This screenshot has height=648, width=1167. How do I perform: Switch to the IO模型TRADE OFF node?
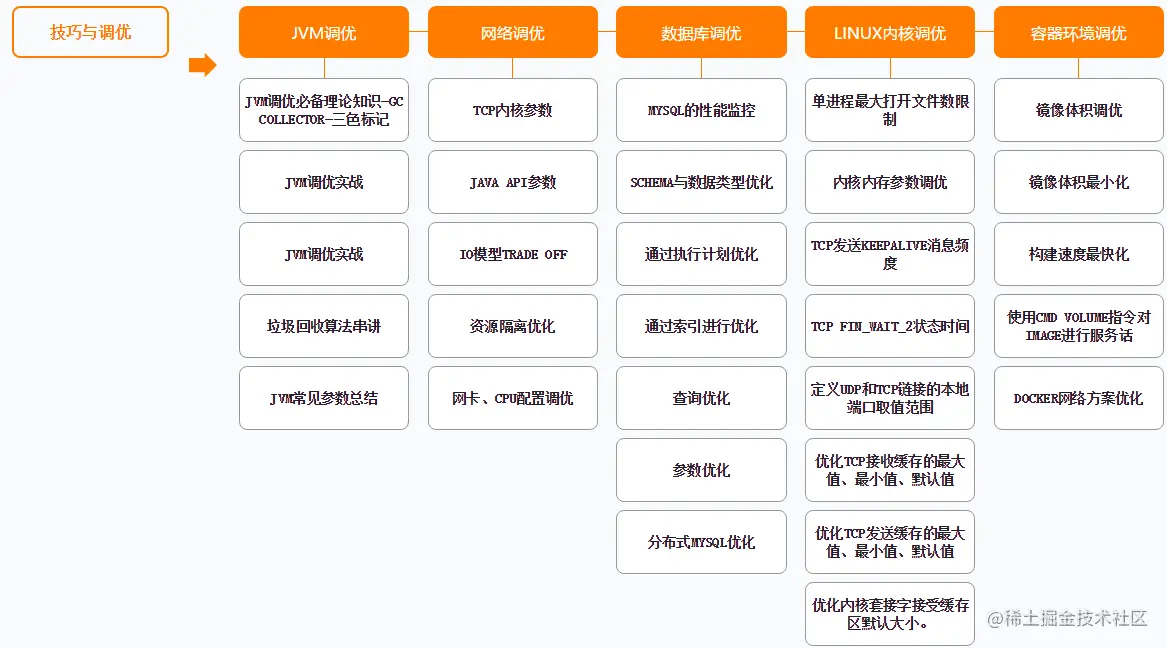coord(512,254)
